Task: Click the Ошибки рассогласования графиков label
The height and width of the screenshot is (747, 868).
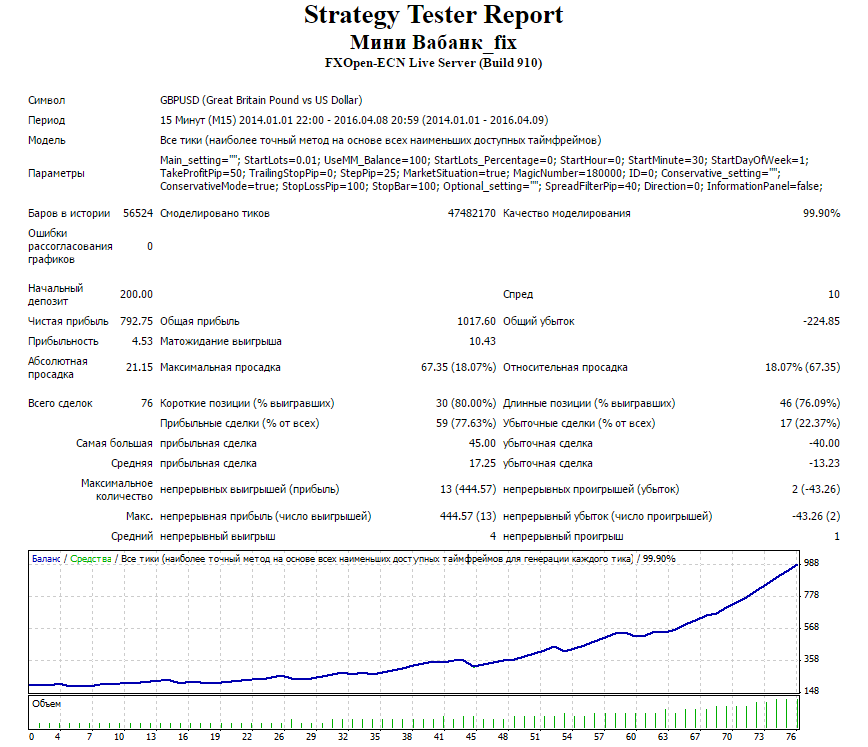Action: (x=70, y=246)
